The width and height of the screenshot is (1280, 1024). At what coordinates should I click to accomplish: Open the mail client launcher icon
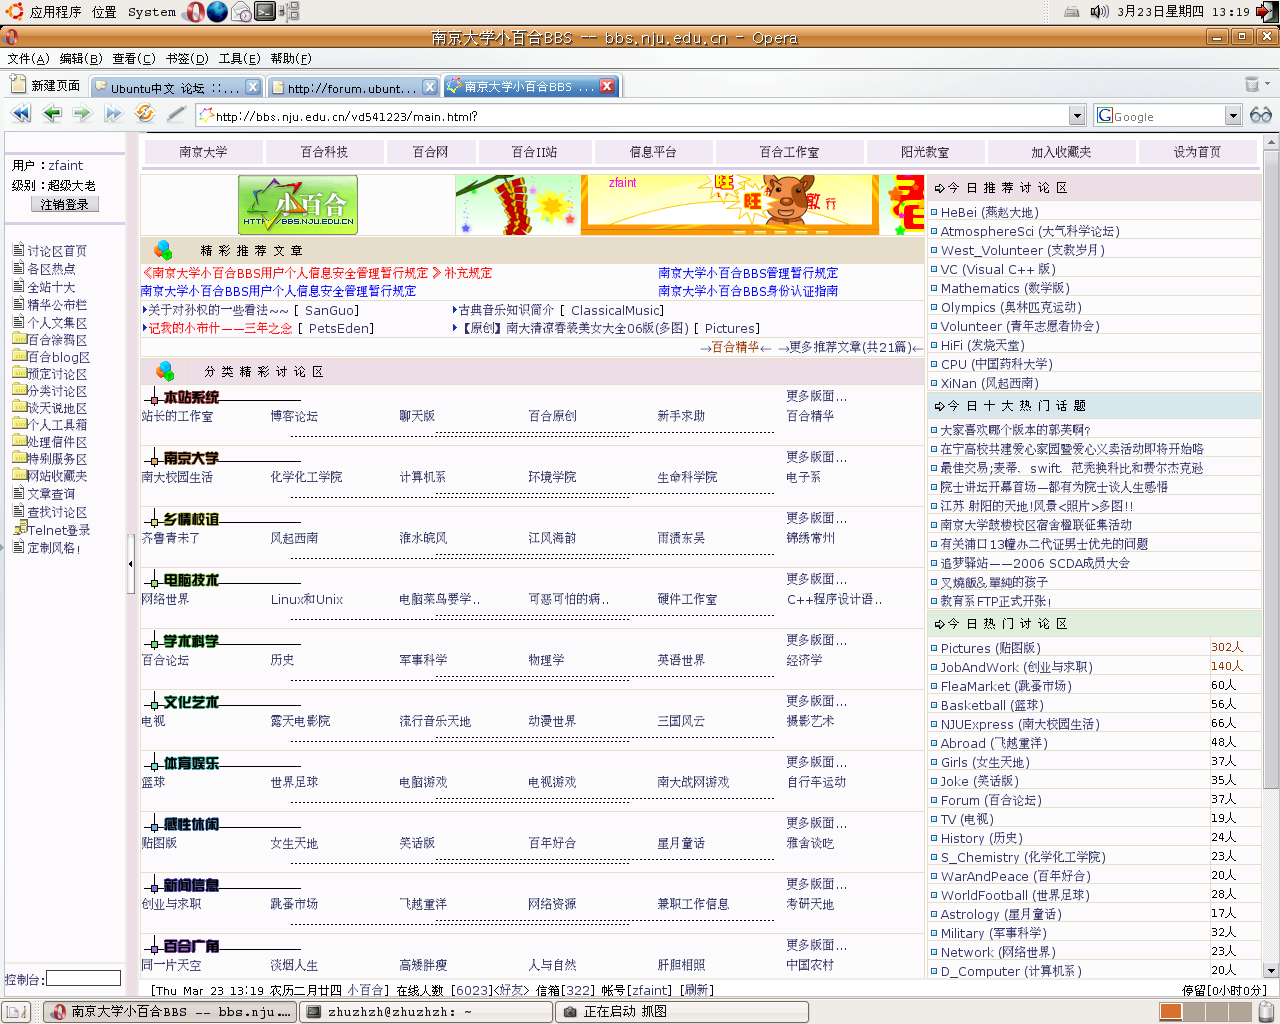tap(241, 12)
